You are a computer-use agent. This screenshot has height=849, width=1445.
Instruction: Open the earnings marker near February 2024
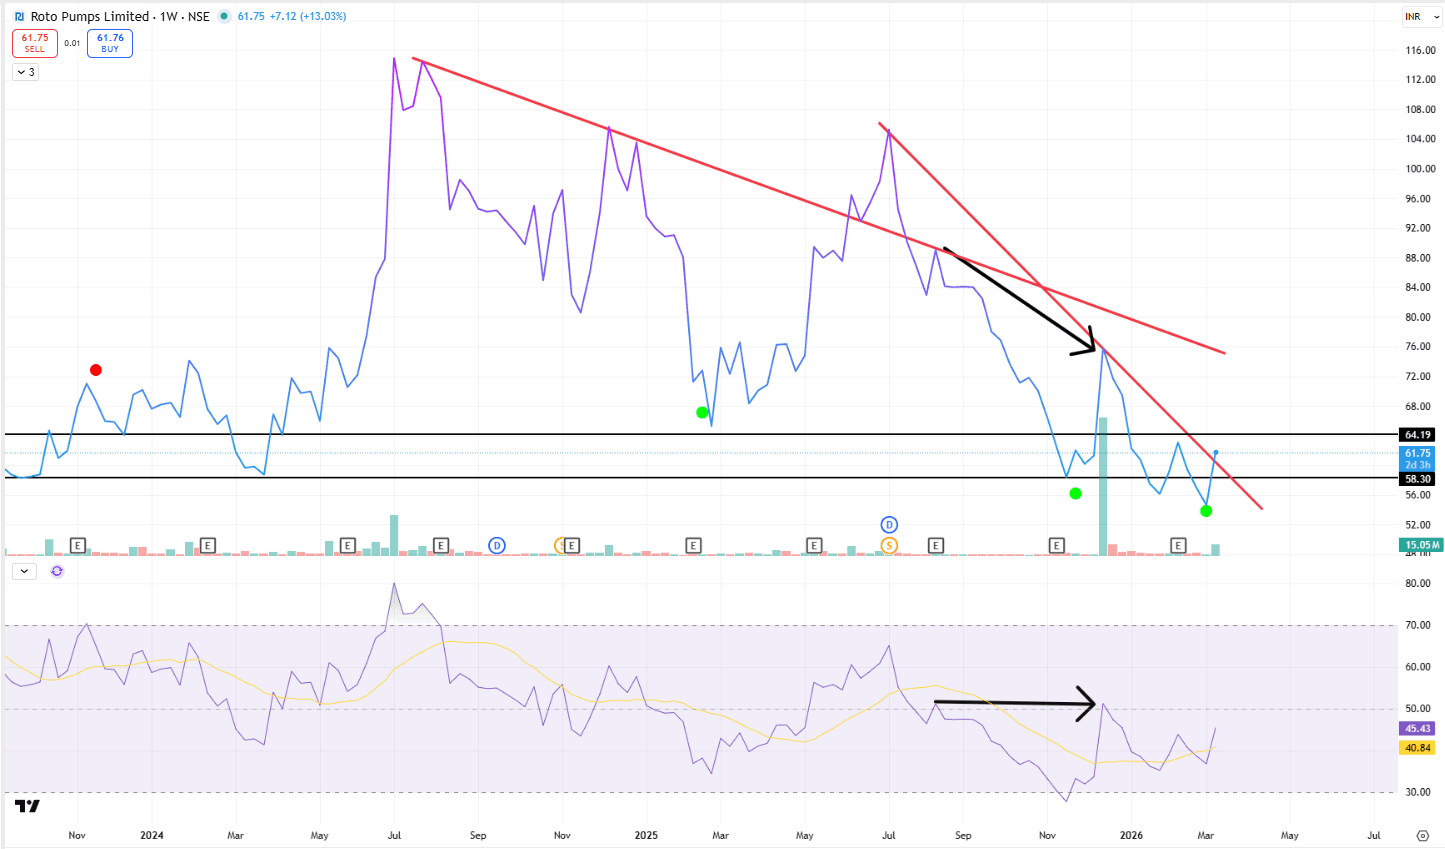click(208, 545)
